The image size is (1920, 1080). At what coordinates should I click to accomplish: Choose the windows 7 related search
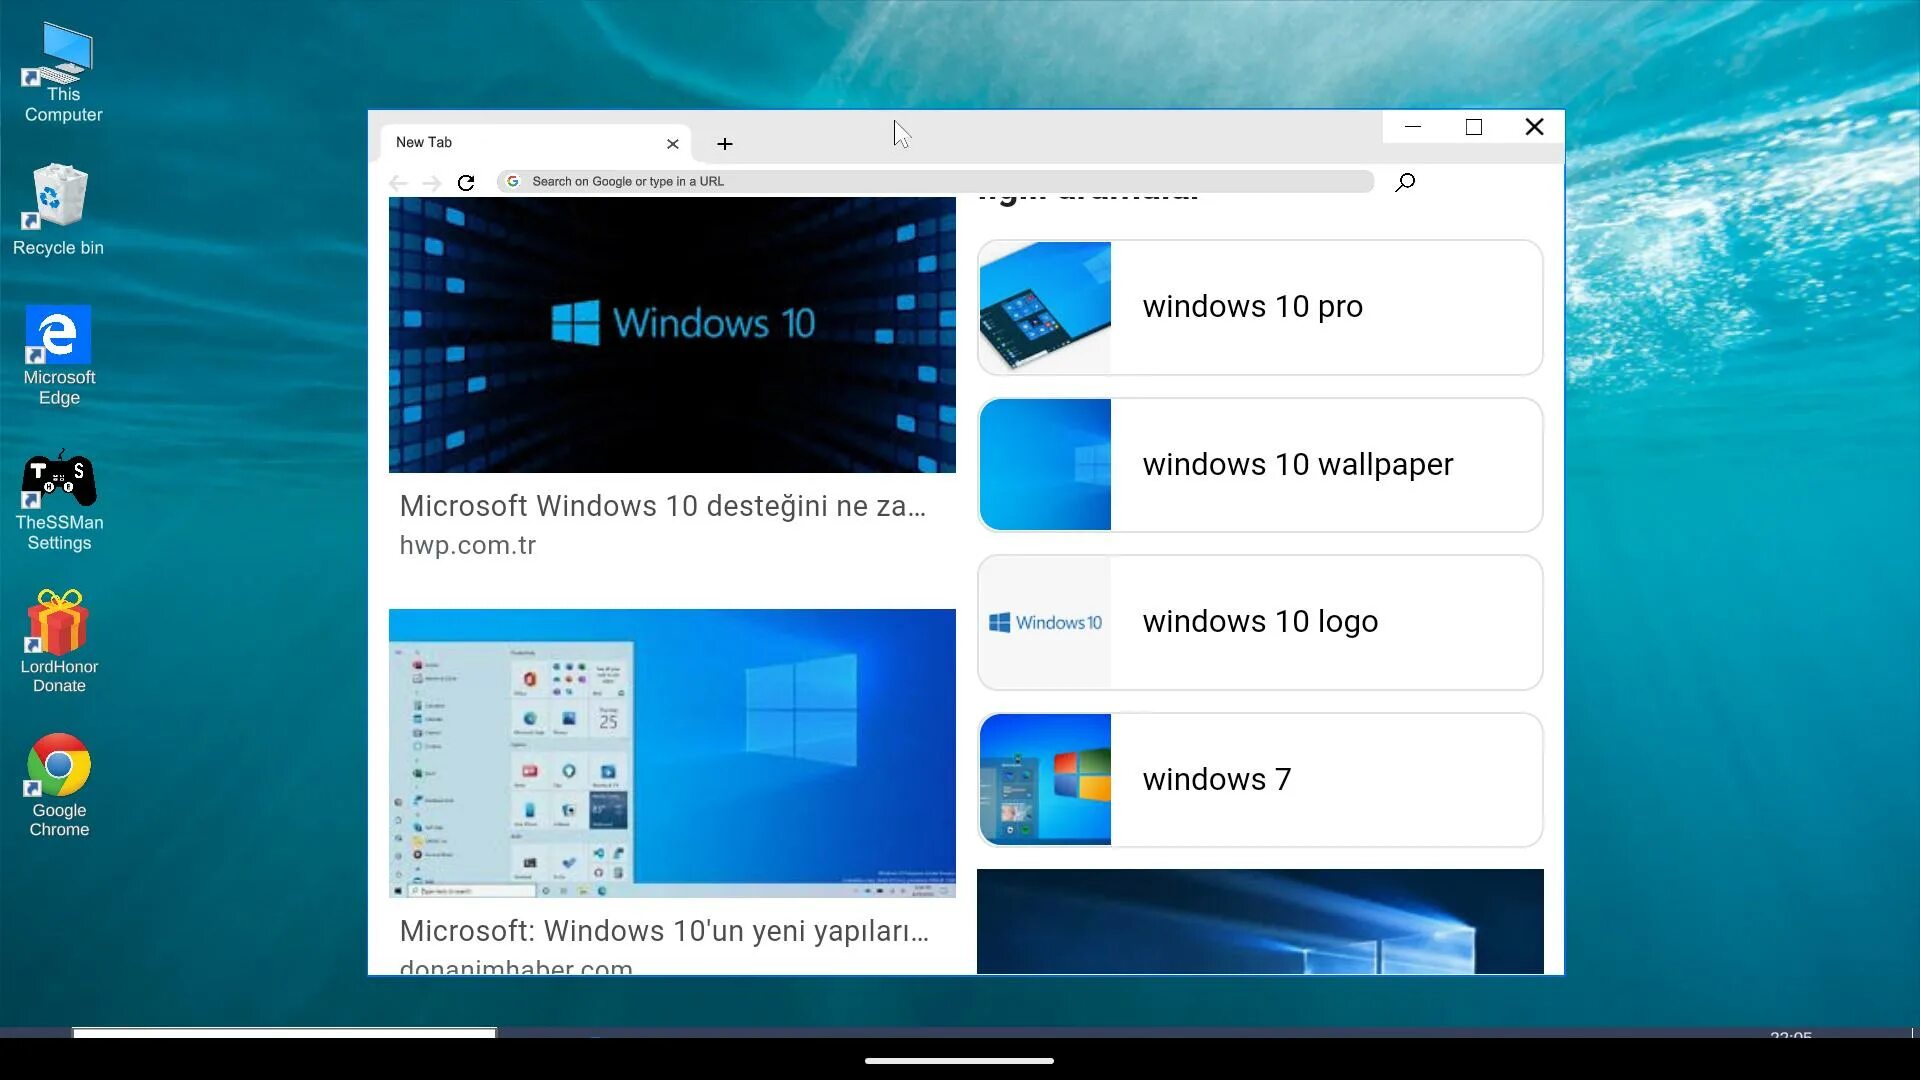point(1260,780)
